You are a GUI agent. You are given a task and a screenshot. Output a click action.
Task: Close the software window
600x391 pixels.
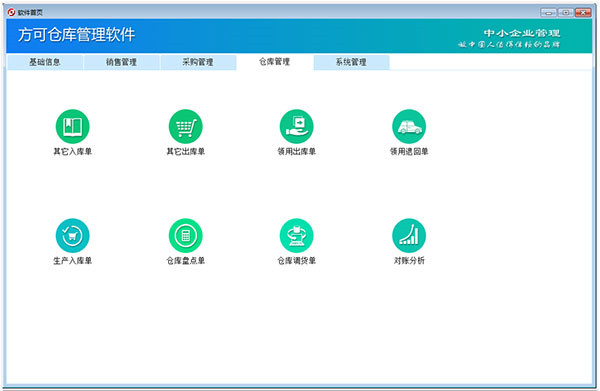pyautogui.click(x=583, y=13)
